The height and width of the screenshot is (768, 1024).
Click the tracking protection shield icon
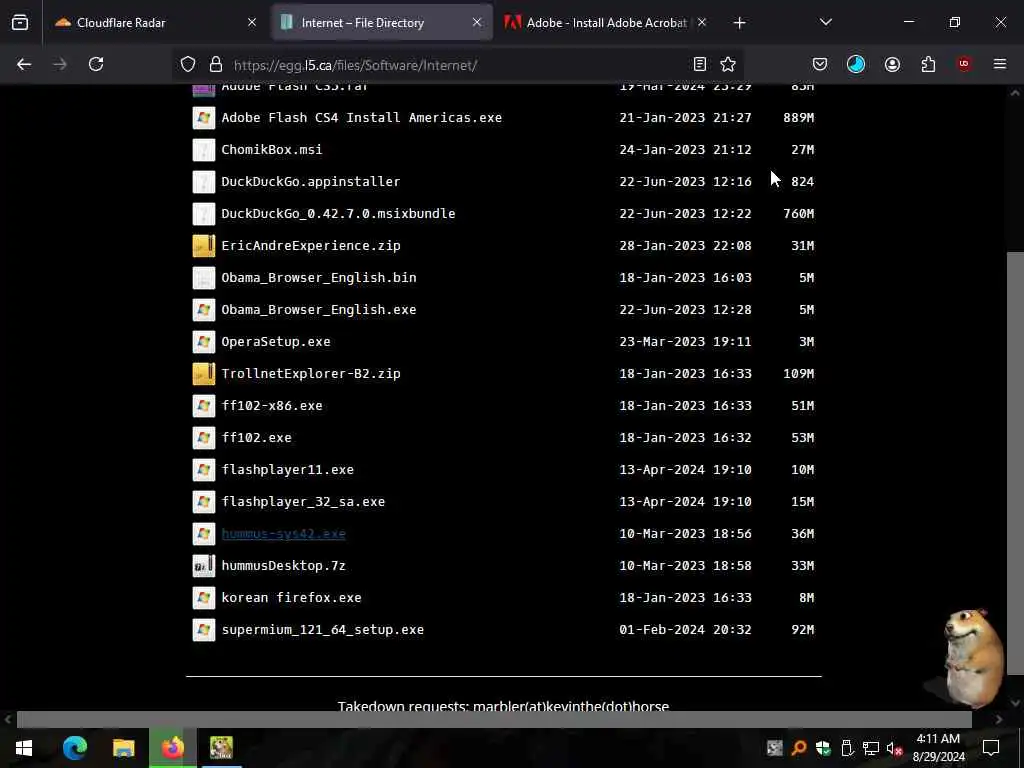point(188,64)
